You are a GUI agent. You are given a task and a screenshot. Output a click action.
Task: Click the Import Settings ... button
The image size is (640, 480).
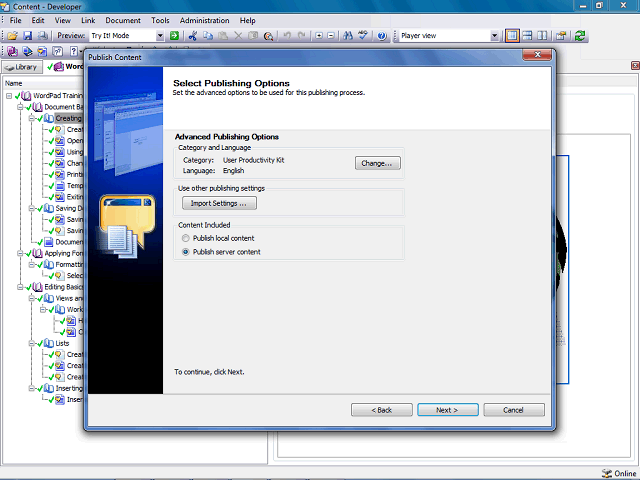219,203
